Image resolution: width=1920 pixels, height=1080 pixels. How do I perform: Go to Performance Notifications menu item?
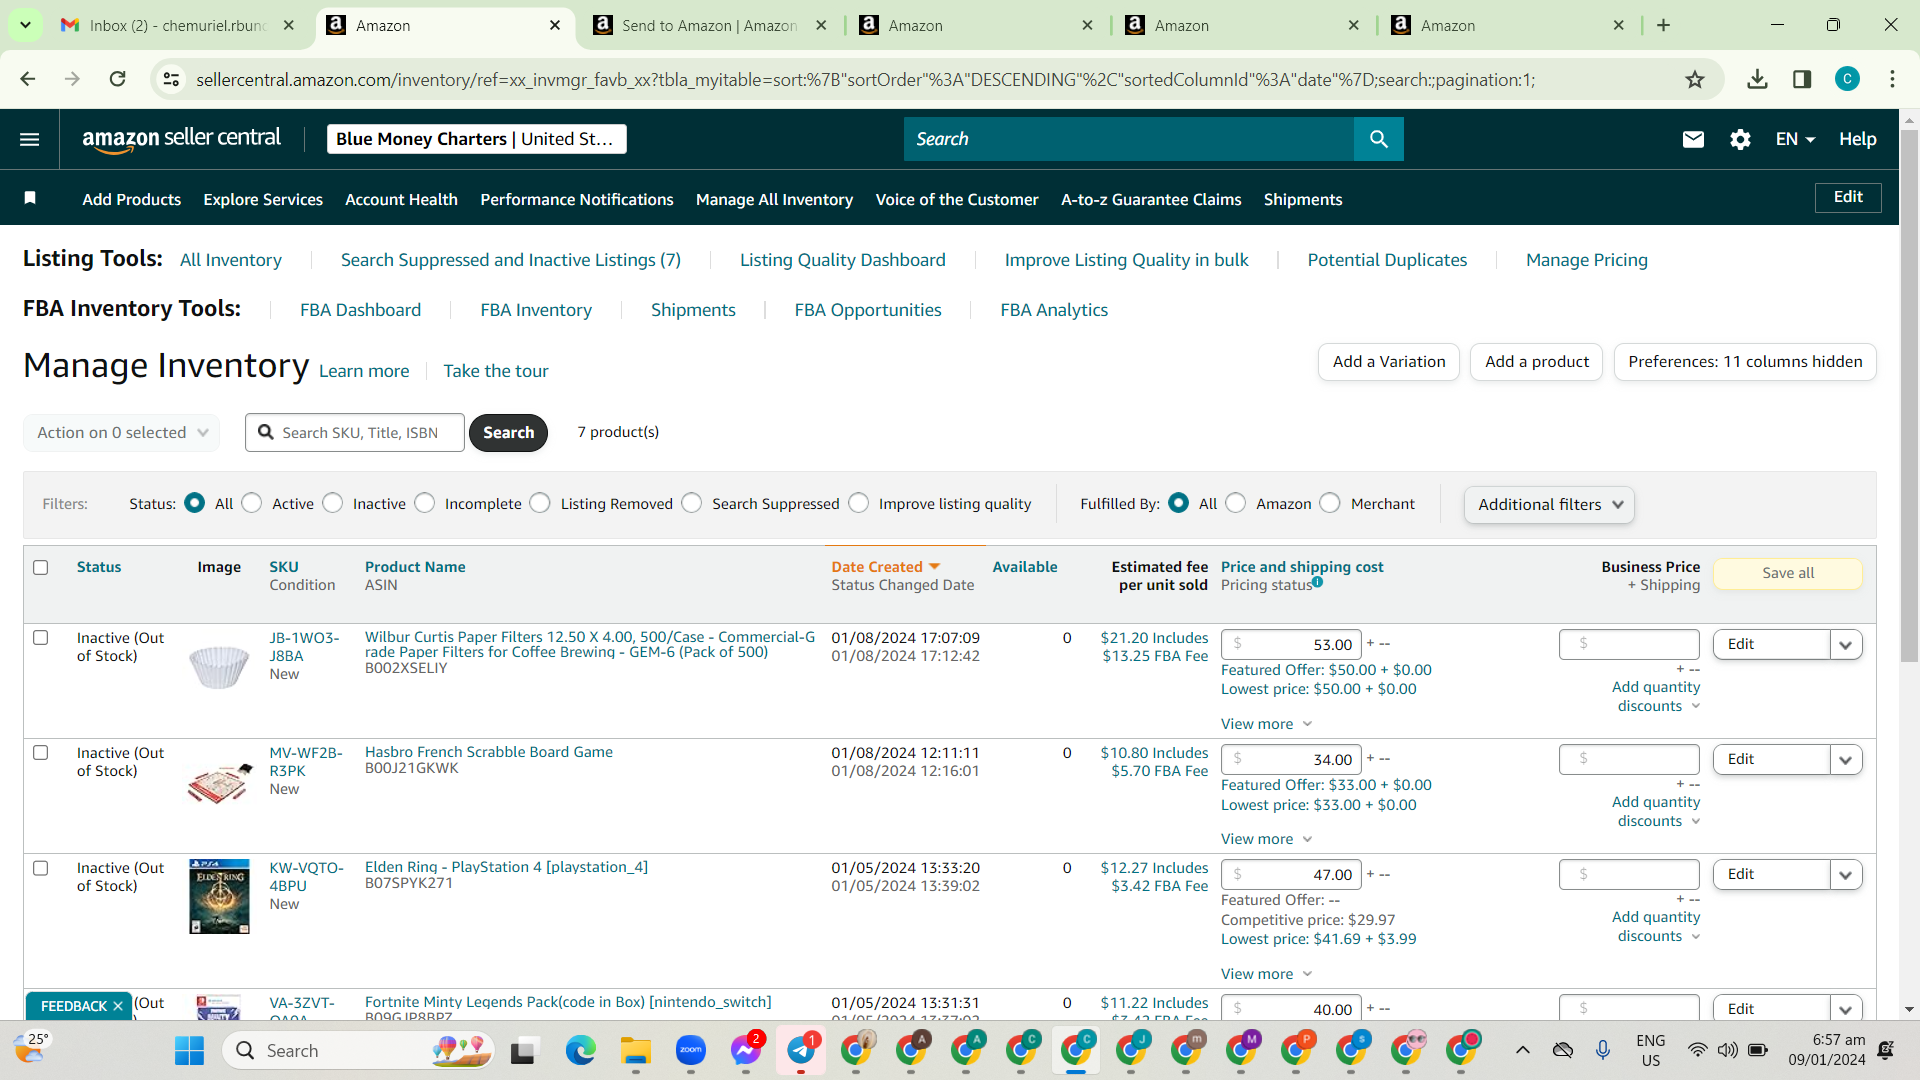(x=577, y=199)
